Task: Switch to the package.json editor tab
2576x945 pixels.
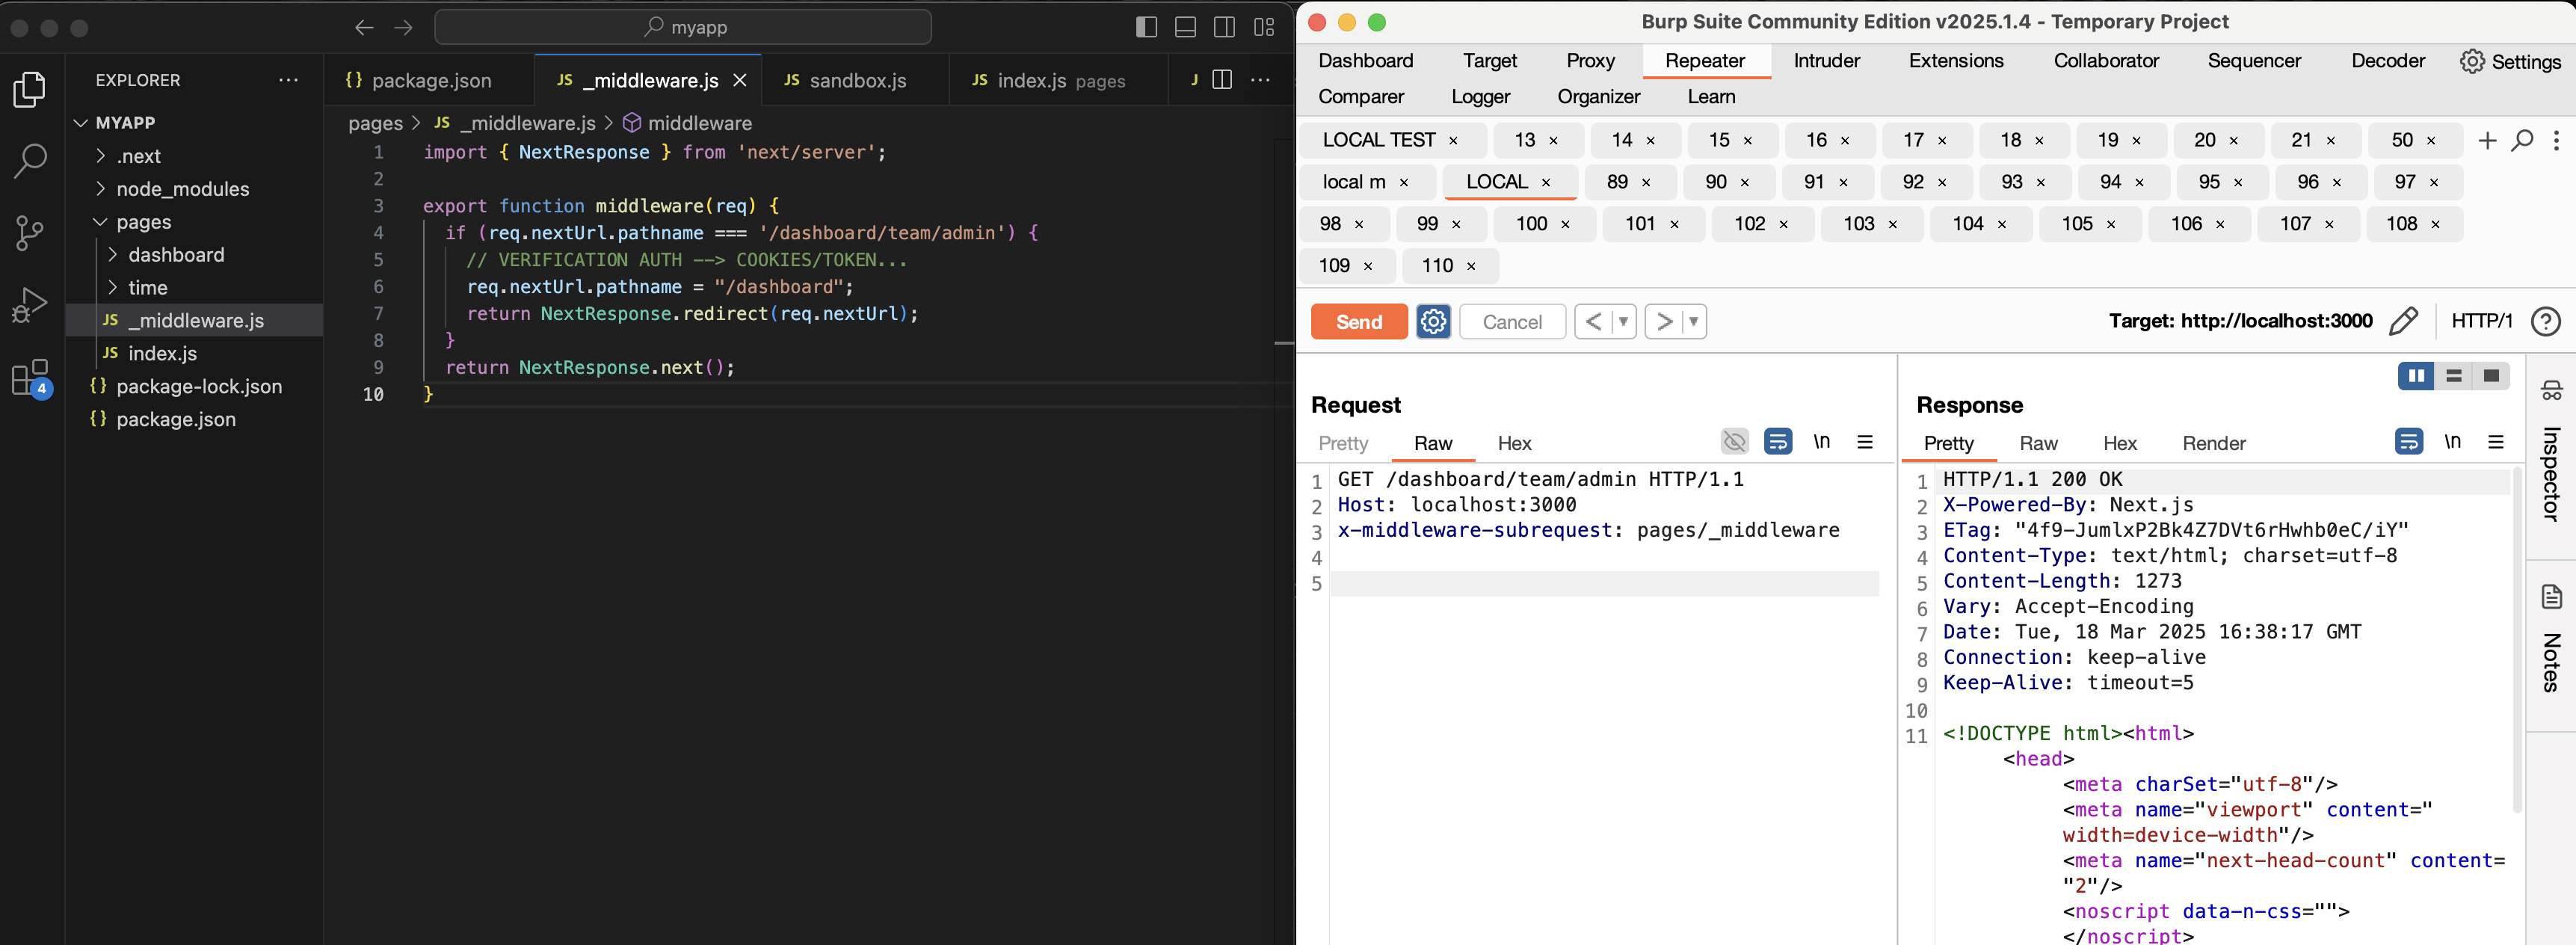Action: (430, 80)
